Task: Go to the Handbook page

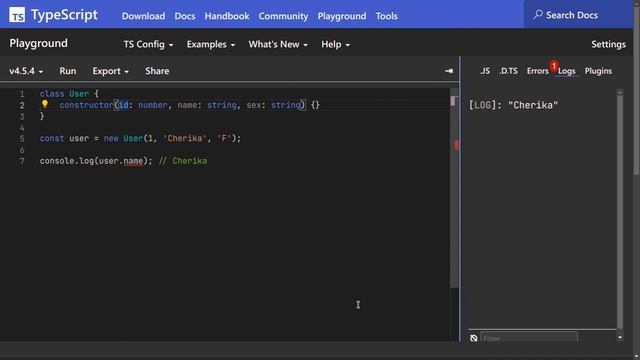Action: (227, 16)
